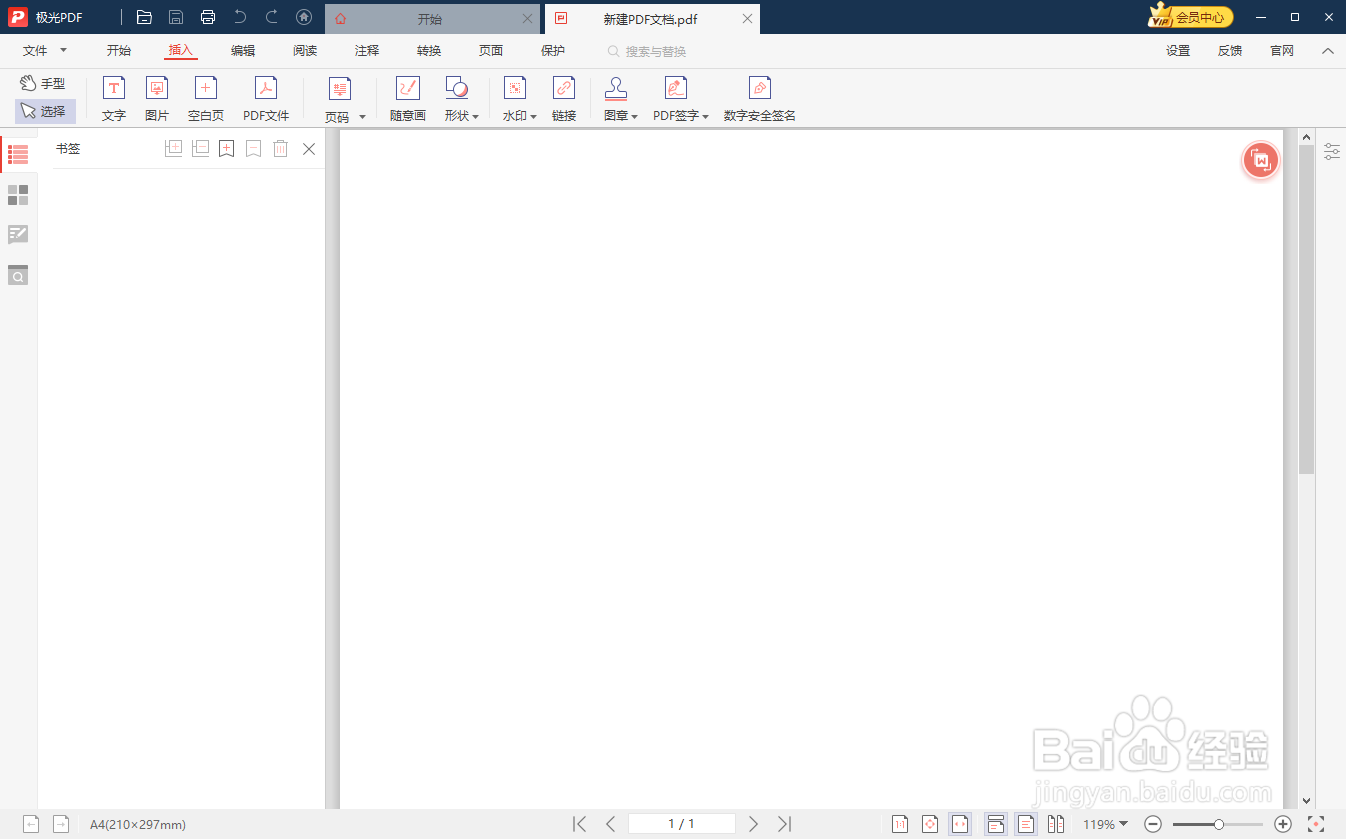Click the print icon in the title bar
This screenshot has height=839, width=1346.
208,17
